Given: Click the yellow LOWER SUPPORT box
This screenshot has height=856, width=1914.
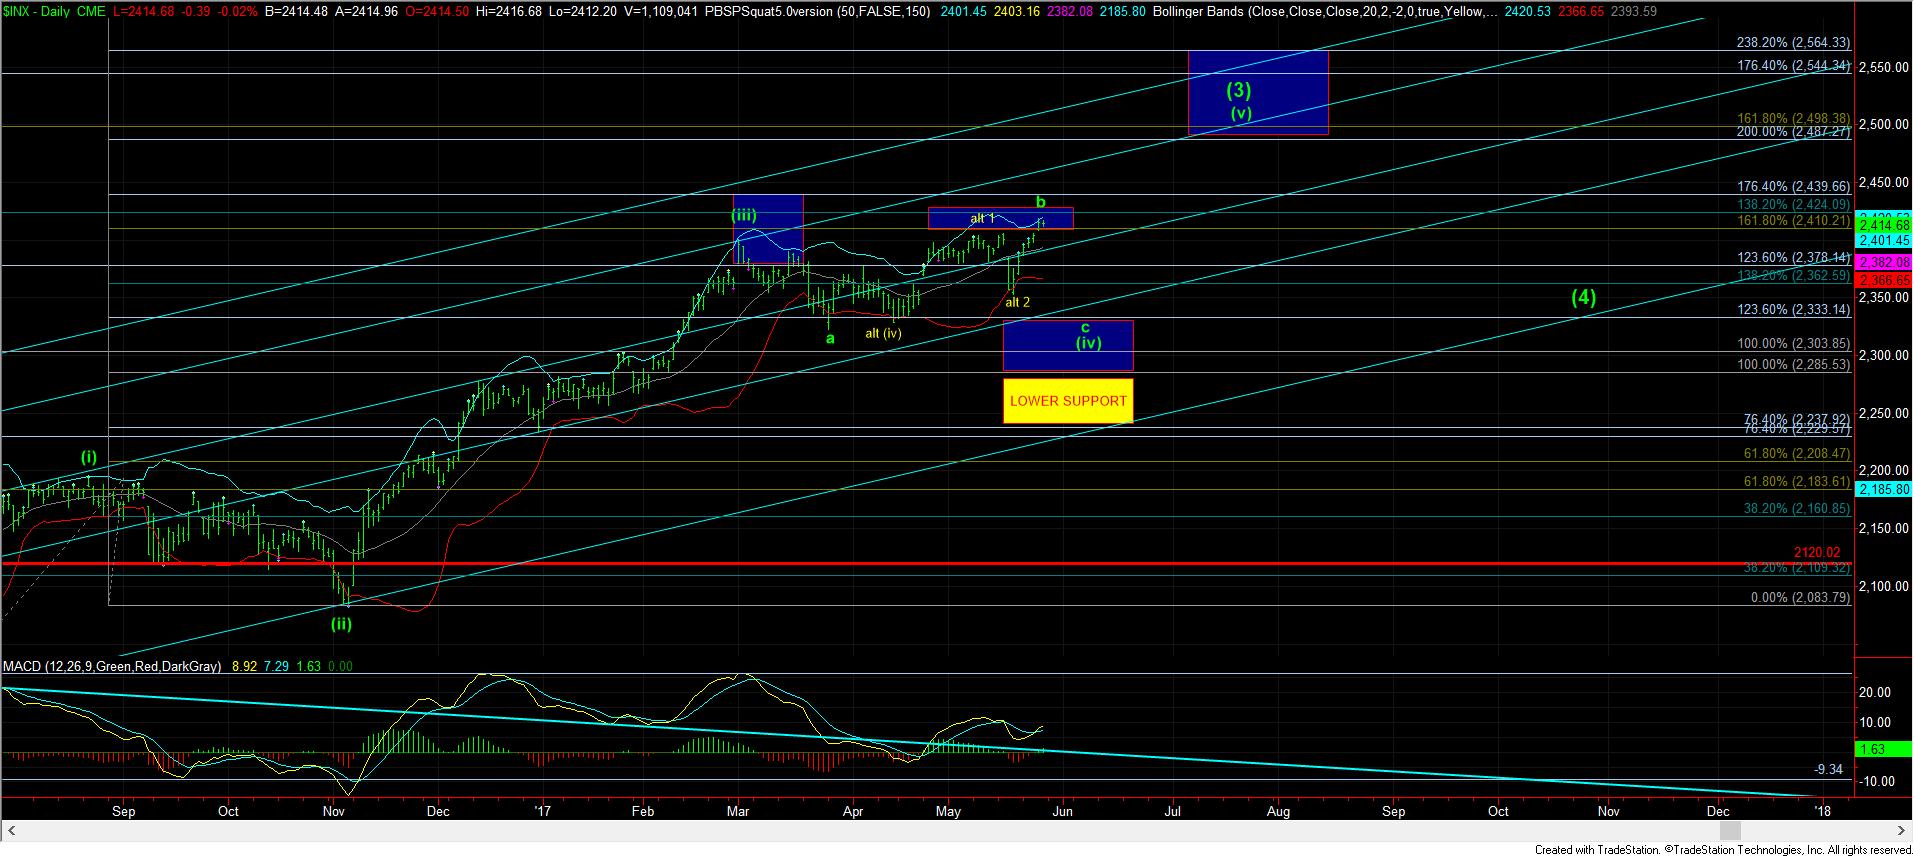Looking at the screenshot, I should pyautogui.click(x=1068, y=400).
